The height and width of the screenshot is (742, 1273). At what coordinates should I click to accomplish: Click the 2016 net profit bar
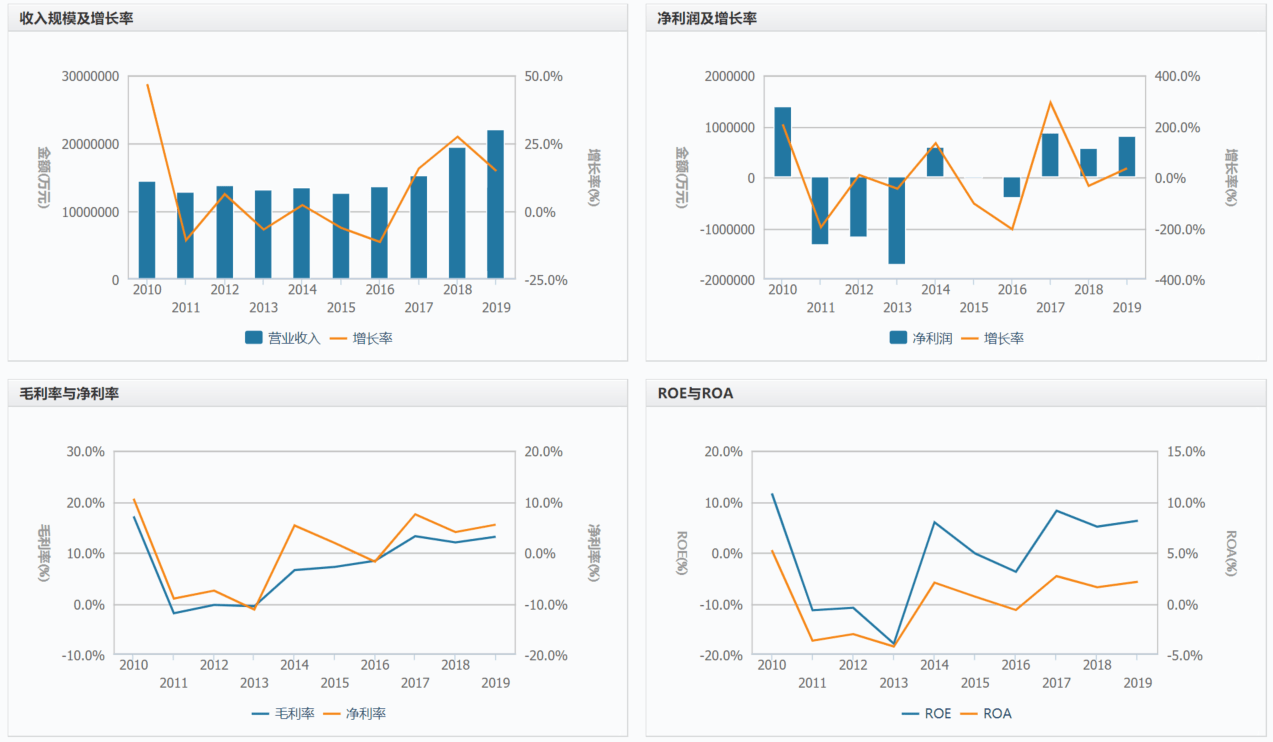1012,187
